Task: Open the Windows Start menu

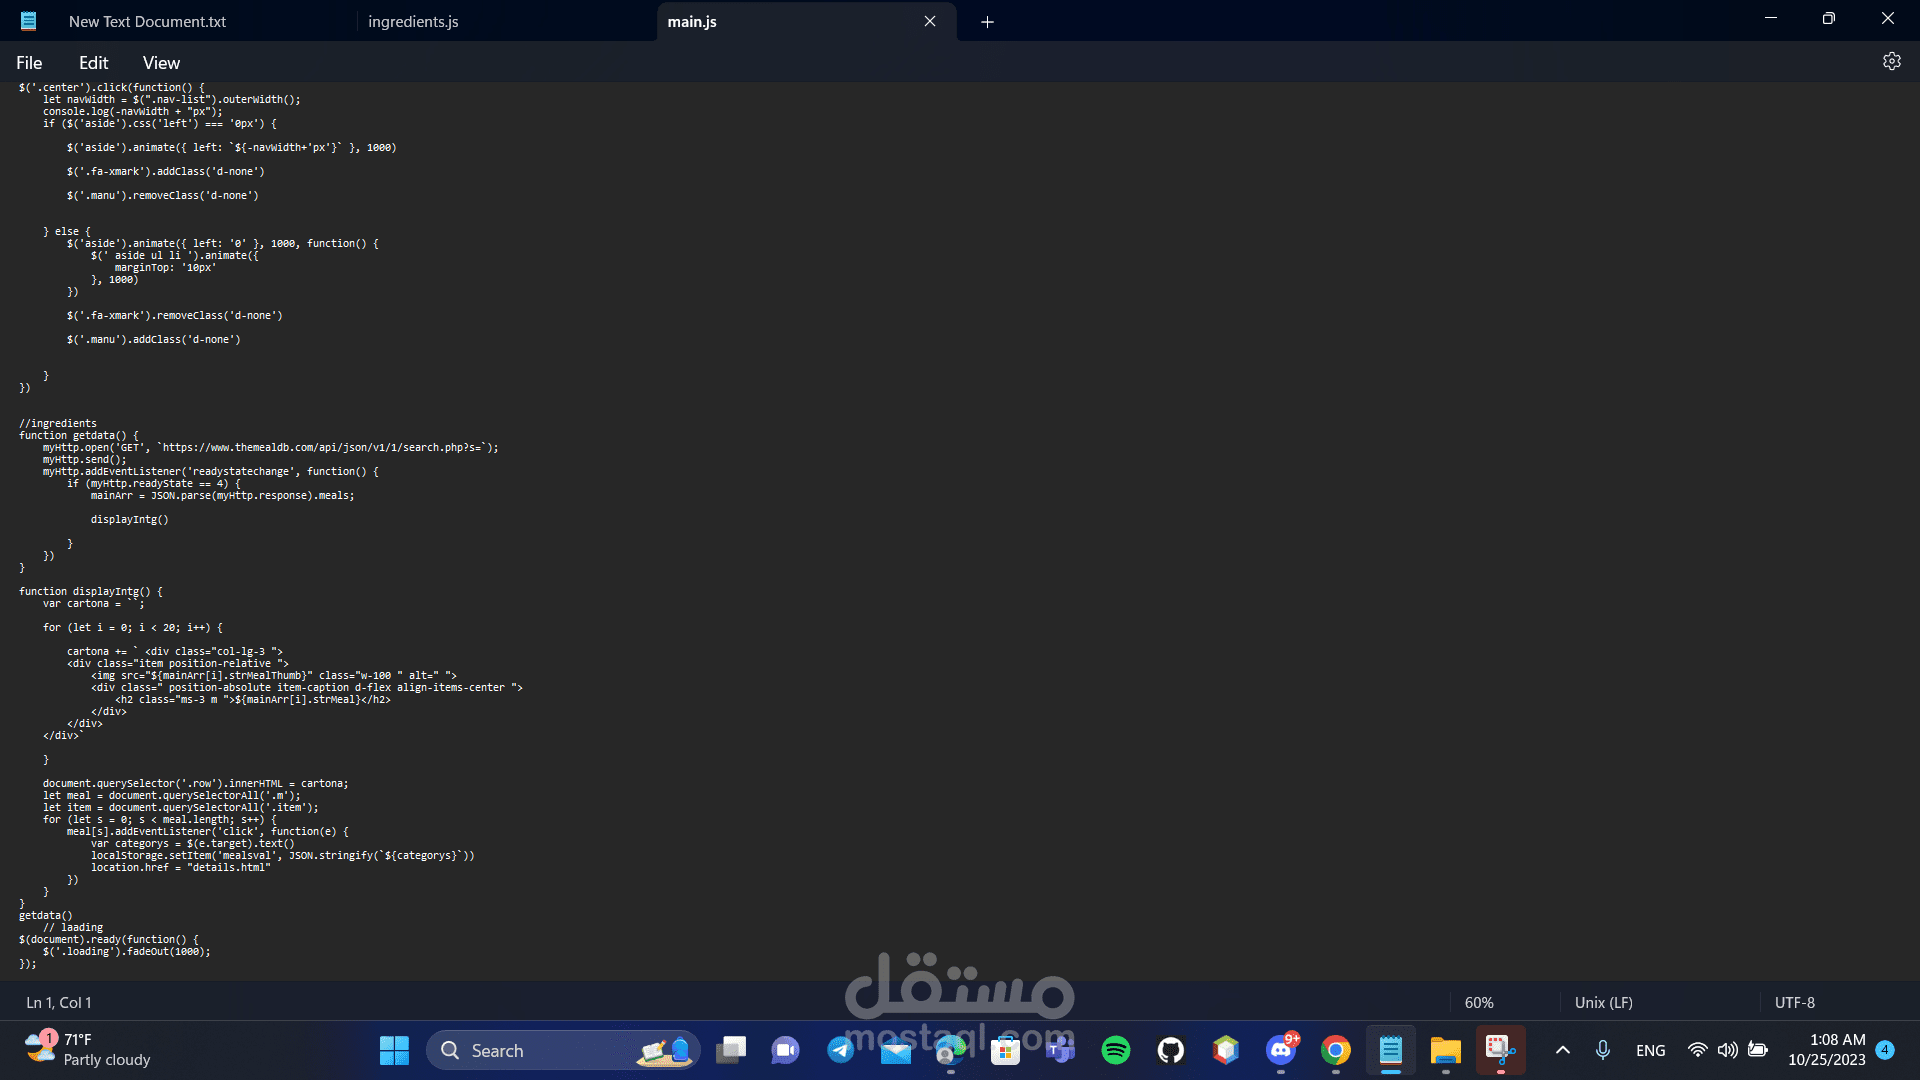Action: coord(394,1050)
